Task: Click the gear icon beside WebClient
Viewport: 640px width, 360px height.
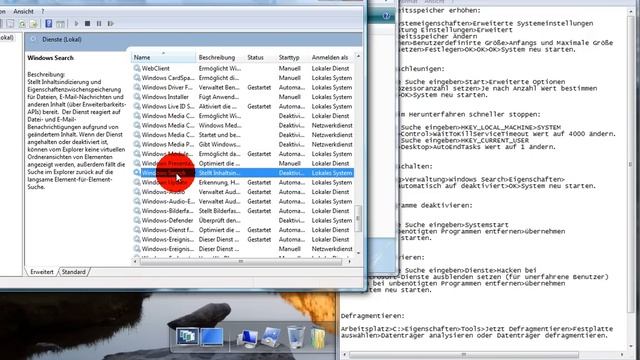Action: click(x=137, y=68)
